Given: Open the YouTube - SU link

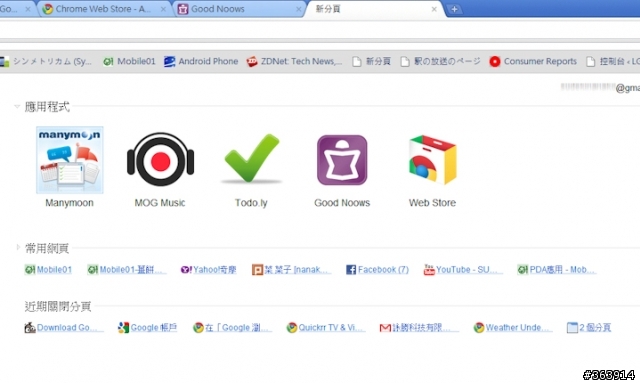Looking at the screenshot, I should click(x=463, y=270).
